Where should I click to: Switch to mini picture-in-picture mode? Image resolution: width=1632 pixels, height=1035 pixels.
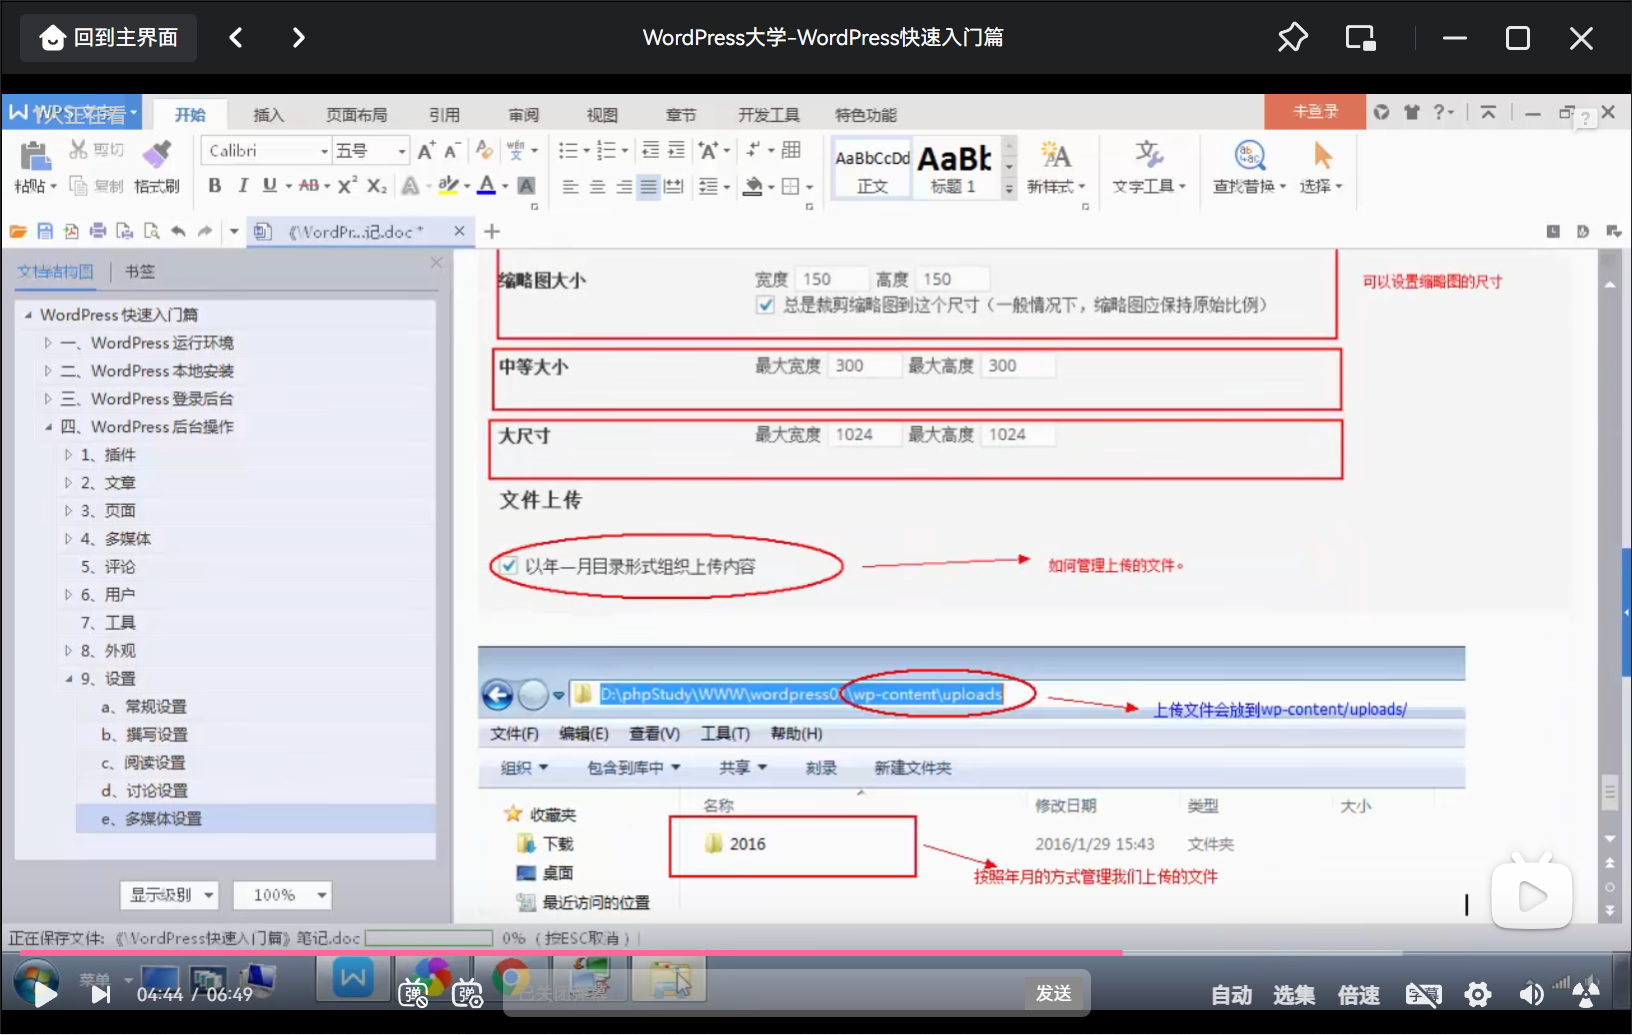pyautogui.click(x=1360, y=38)
